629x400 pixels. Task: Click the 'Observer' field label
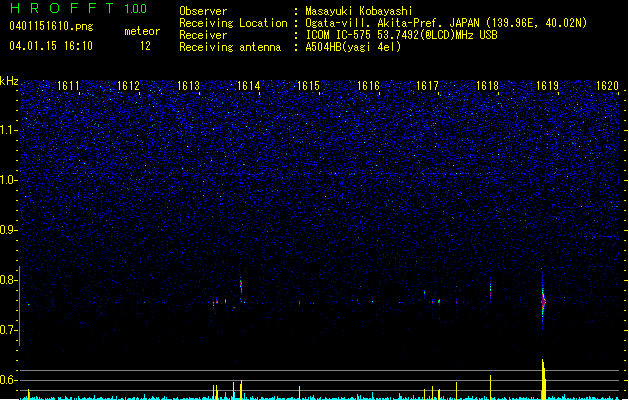[x=203, y=11]
